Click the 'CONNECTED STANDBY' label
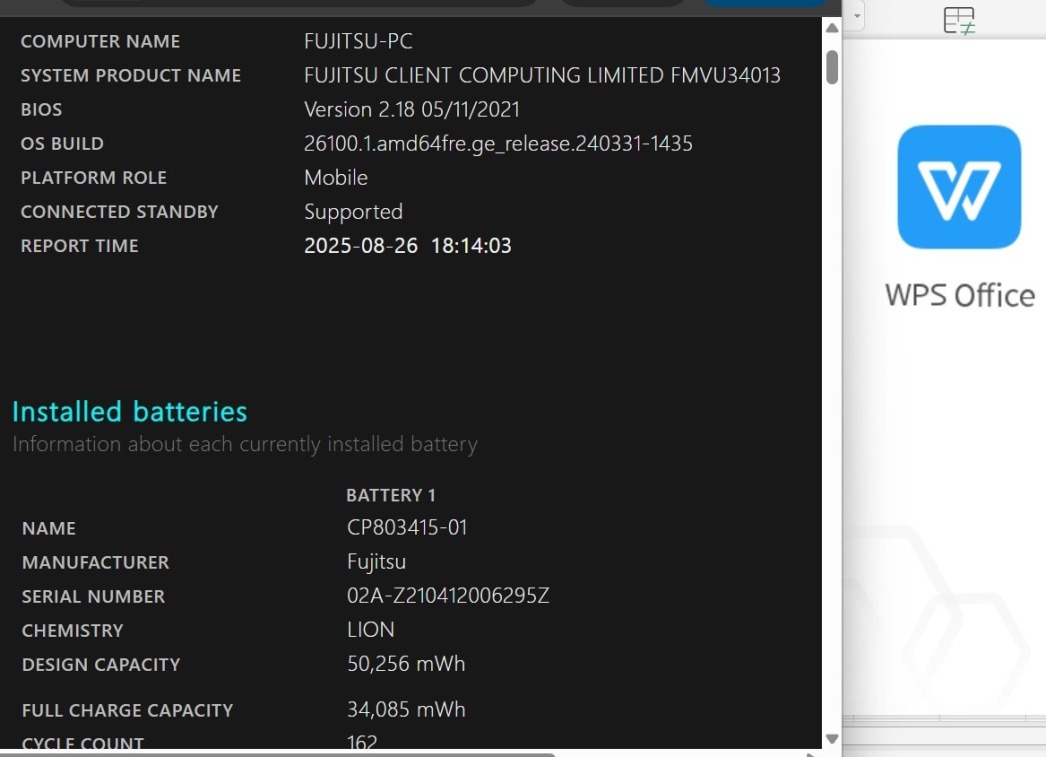Screen dimensions: 1046x757 [119, 211]
